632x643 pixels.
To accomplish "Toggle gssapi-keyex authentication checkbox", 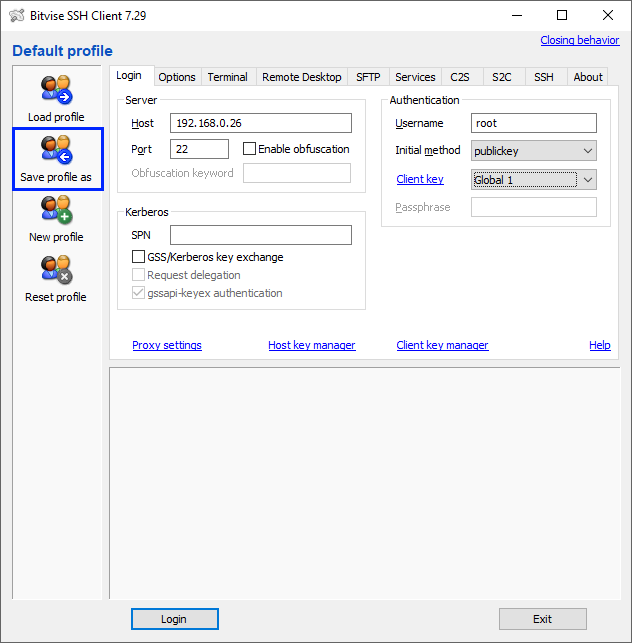I will point(138,293).
